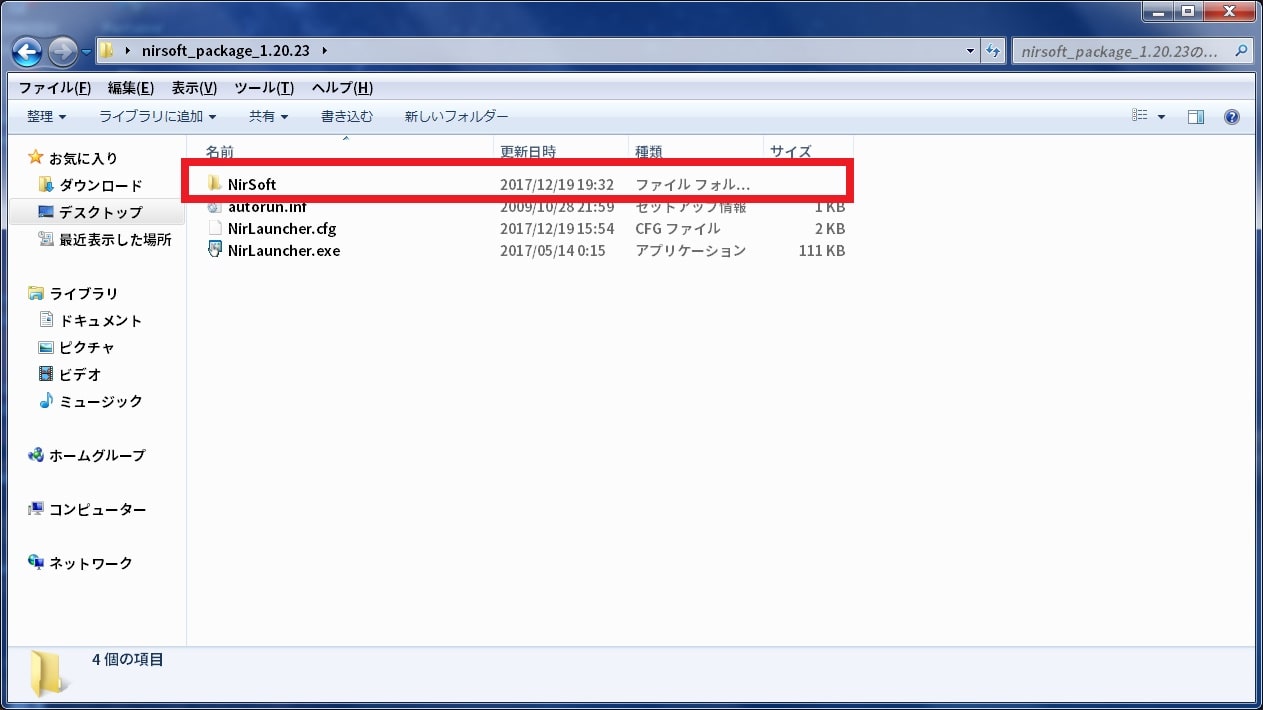The width and height of the screenshot is (1263, 710).
Task: Select the NirLauncher.exe application icon
Action: (x=214, y=250)
